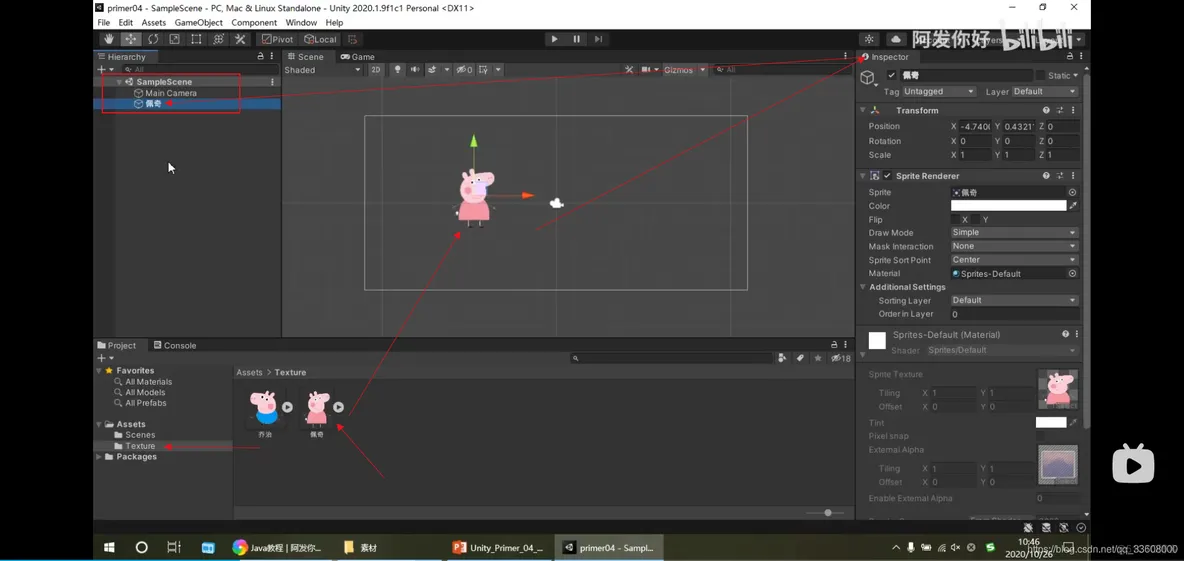The height and width of the screenshot is (561, 1184).
Task: Open custom editor tools wrench icon
Action: point(240,39)
